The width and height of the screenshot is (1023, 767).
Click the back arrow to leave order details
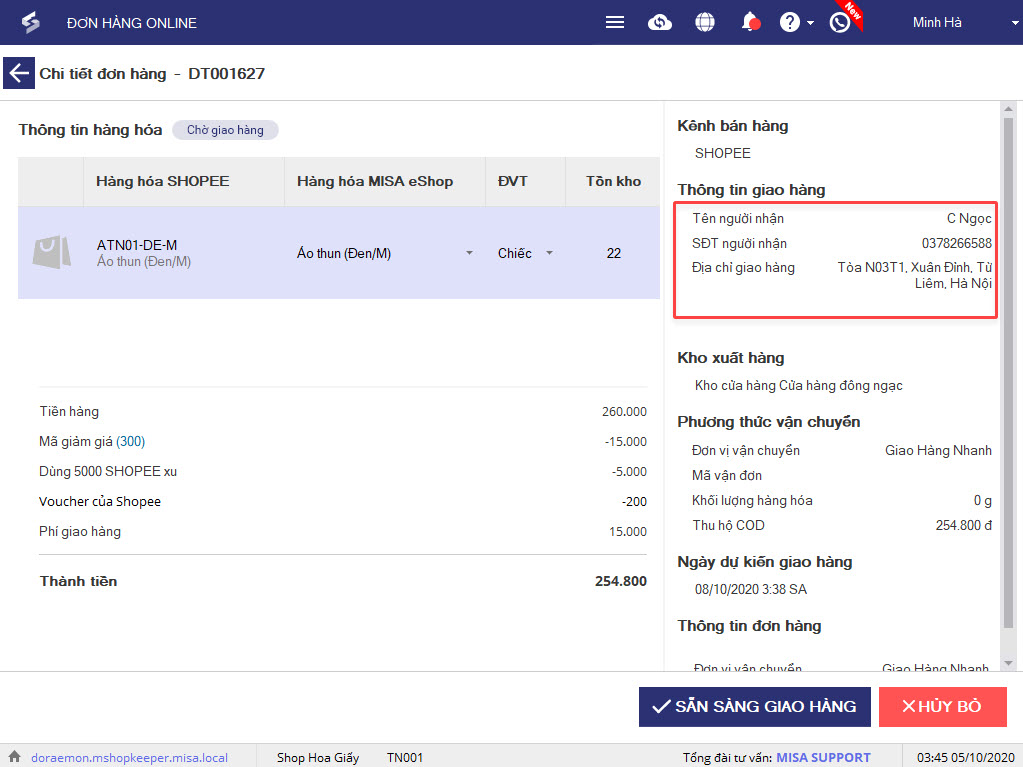click(18, 73)
